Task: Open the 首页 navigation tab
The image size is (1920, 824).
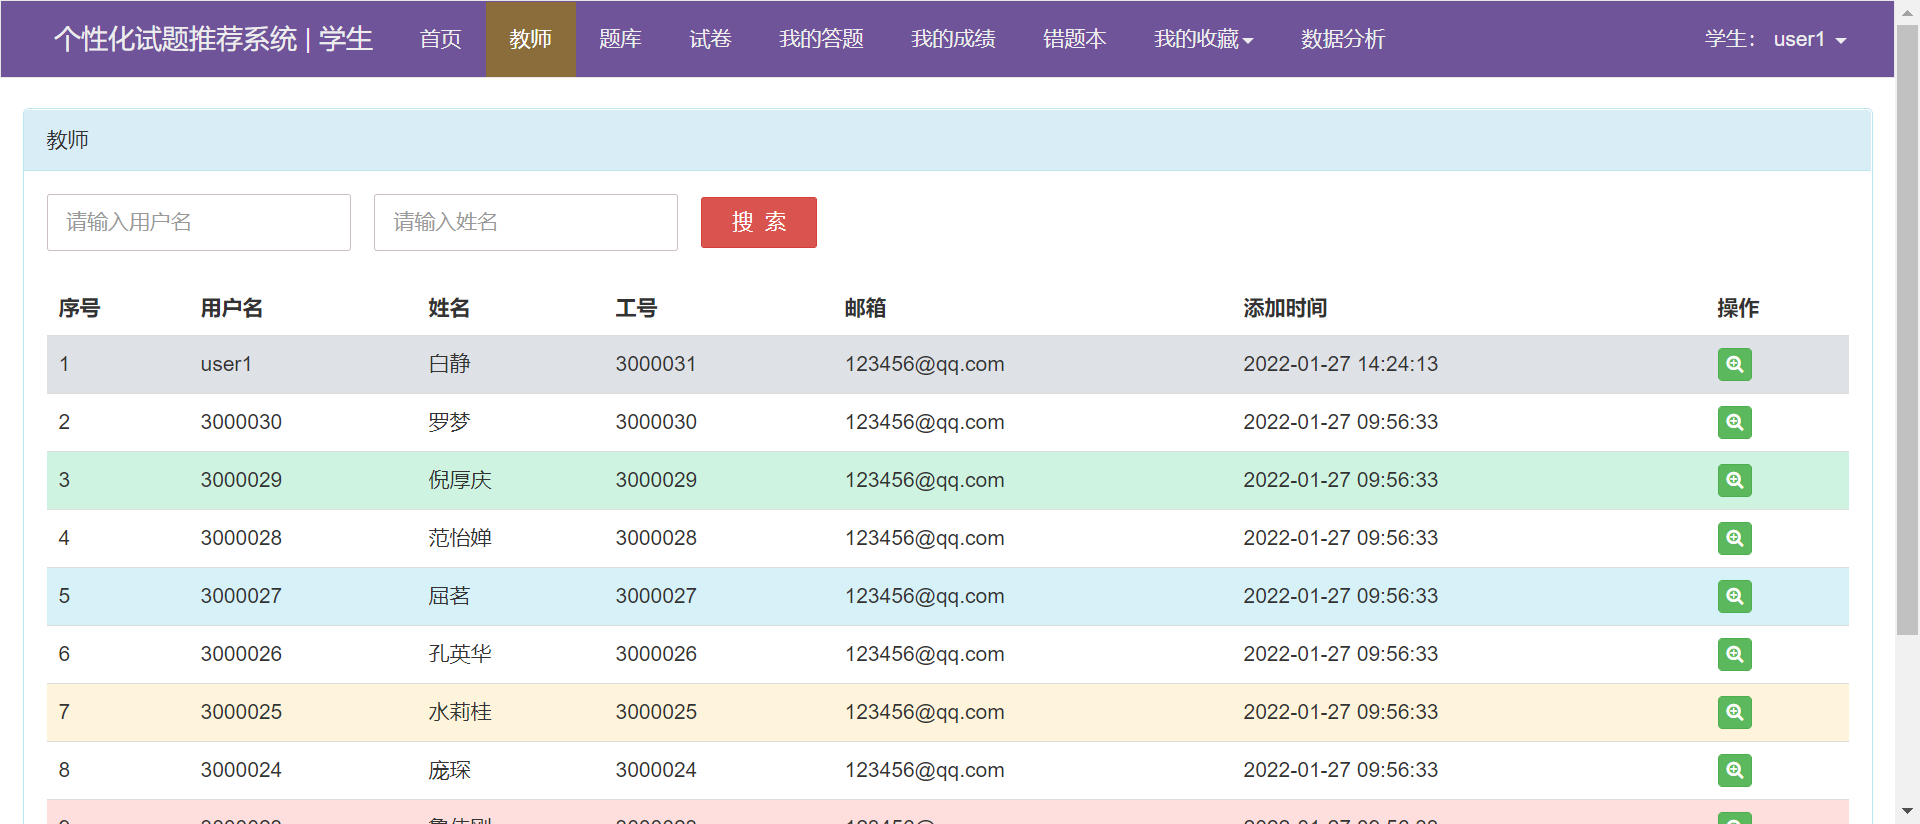Action: click(440, 39)
